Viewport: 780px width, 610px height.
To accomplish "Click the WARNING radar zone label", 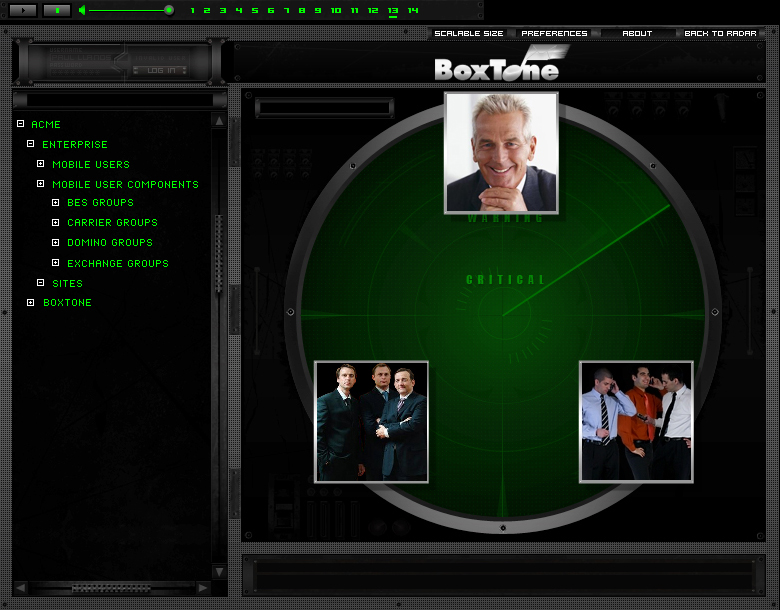I will [x=505, y=218].
